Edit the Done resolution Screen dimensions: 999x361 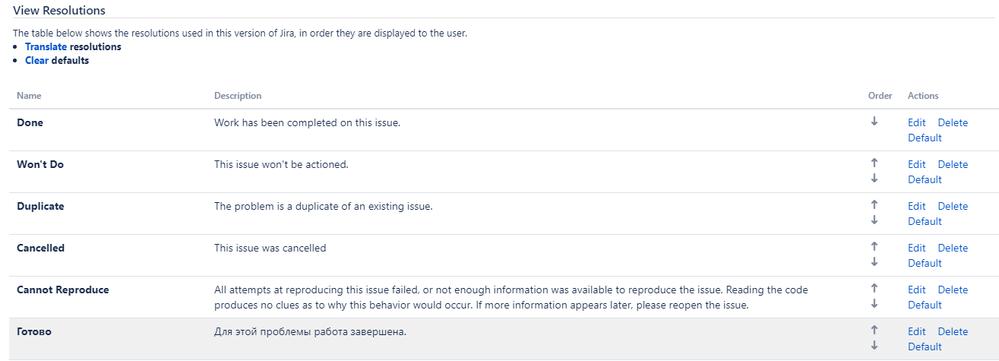tap(916, 122)
